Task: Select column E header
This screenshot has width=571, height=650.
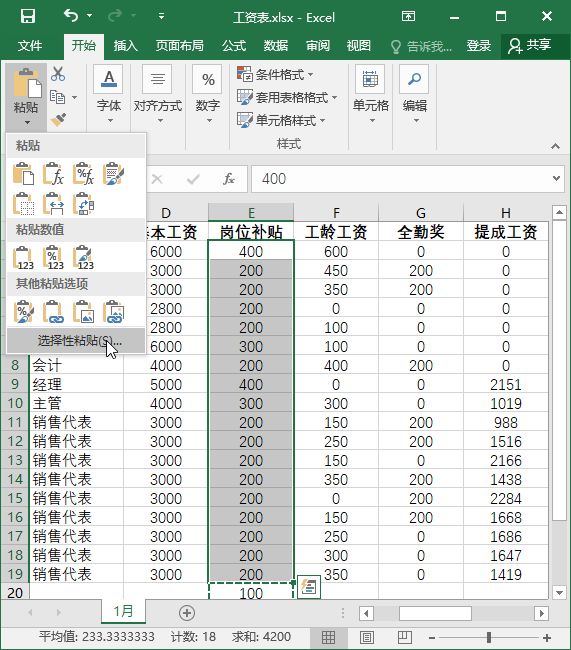Action: [251, 213]
